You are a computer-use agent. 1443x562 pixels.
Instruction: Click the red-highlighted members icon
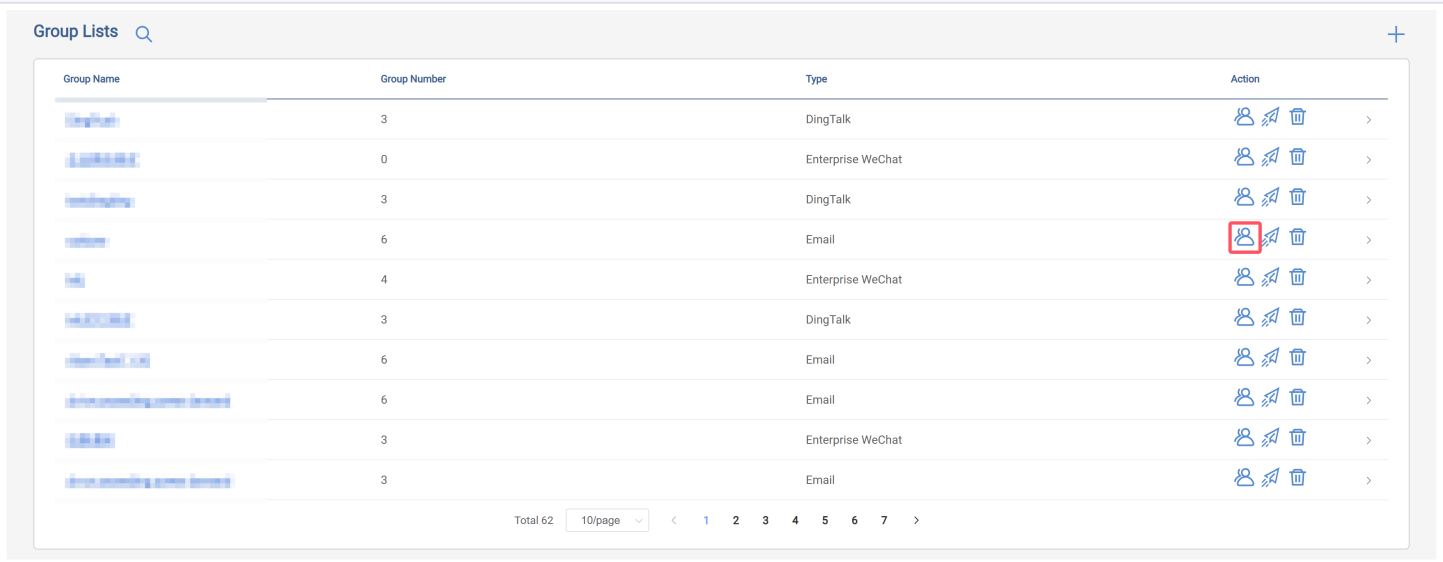pyautogui.click(x=1244, y=237)
